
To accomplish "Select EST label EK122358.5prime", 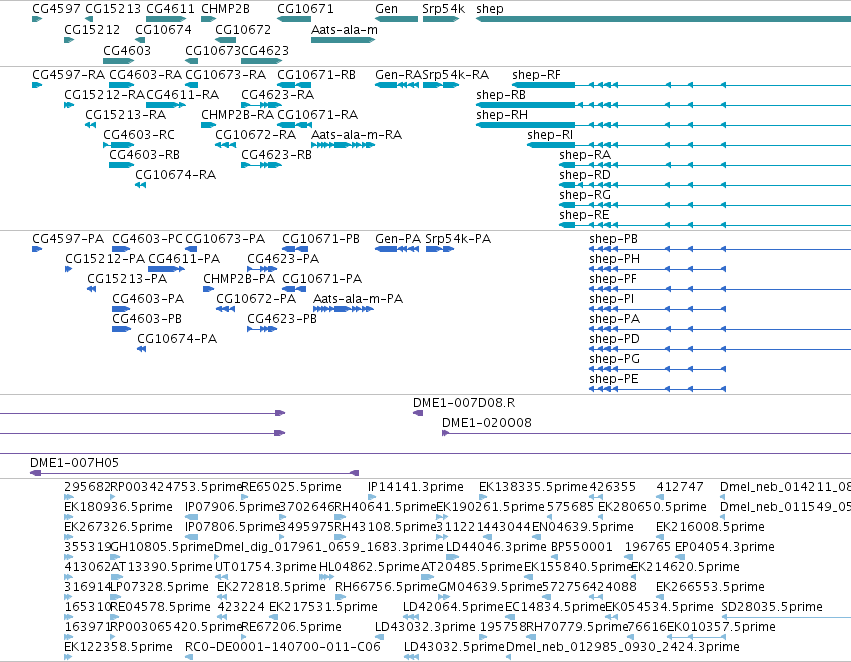I will coord(118,647).
